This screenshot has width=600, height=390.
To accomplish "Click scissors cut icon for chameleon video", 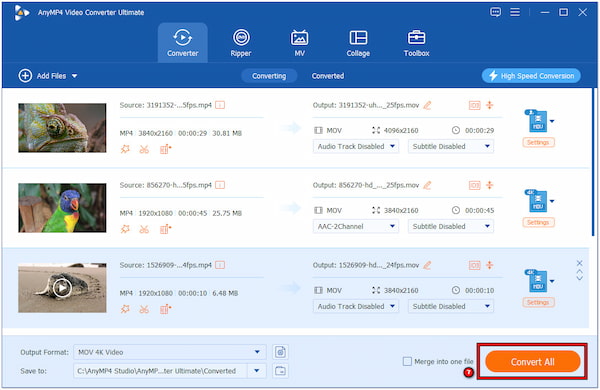I will point(144,149).
